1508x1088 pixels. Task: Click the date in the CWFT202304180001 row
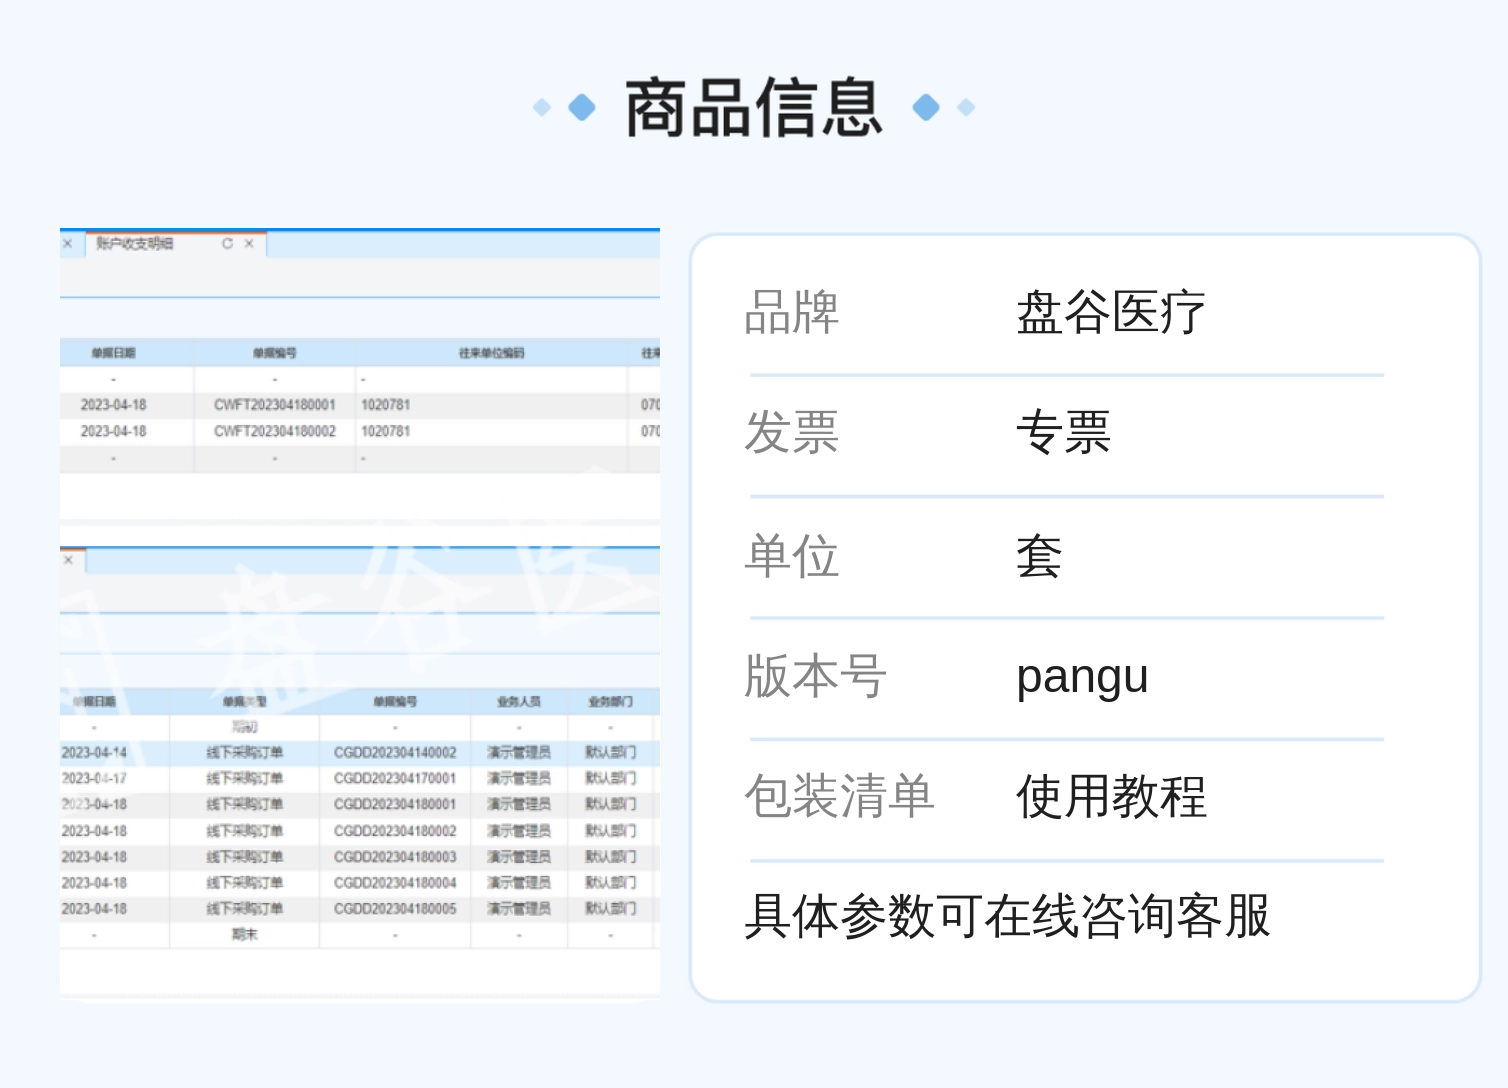coord(113,405)
